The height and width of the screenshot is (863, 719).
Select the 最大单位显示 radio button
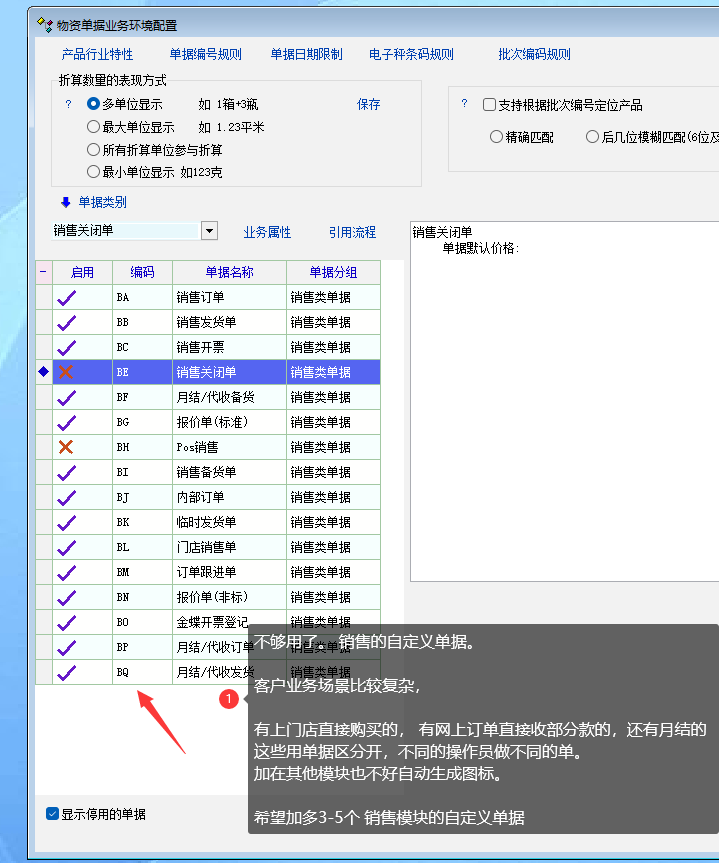pos(93,127)
